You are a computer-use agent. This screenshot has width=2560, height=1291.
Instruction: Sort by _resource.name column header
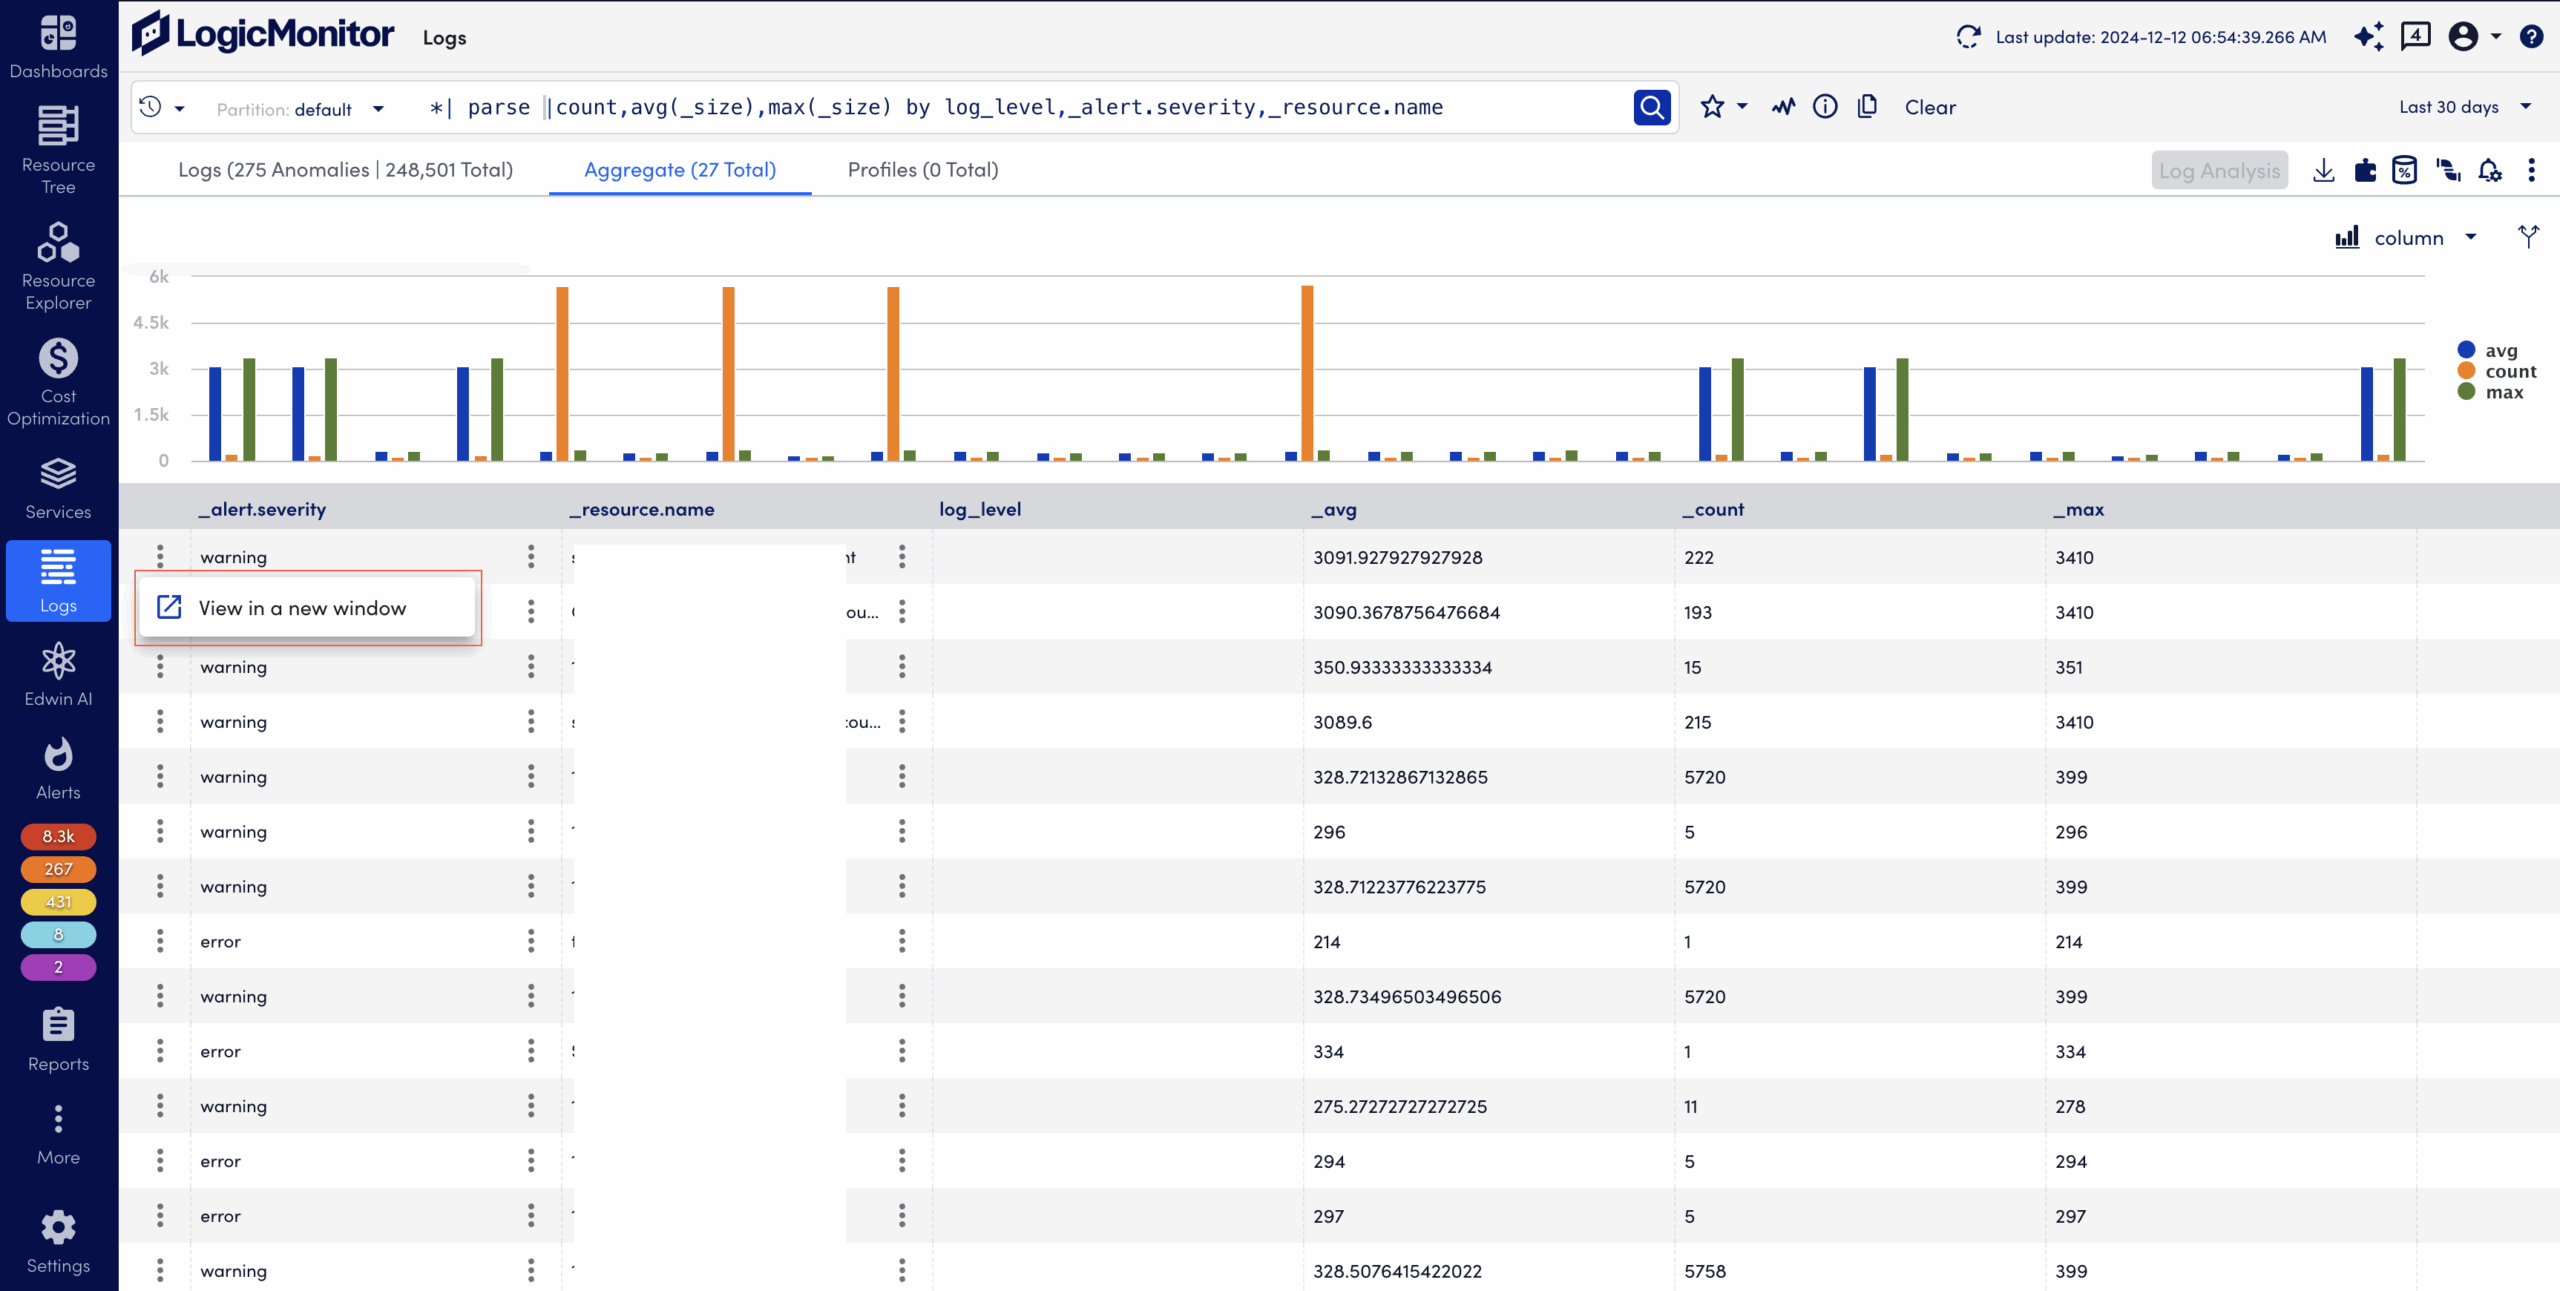click(x=642, y=509)
